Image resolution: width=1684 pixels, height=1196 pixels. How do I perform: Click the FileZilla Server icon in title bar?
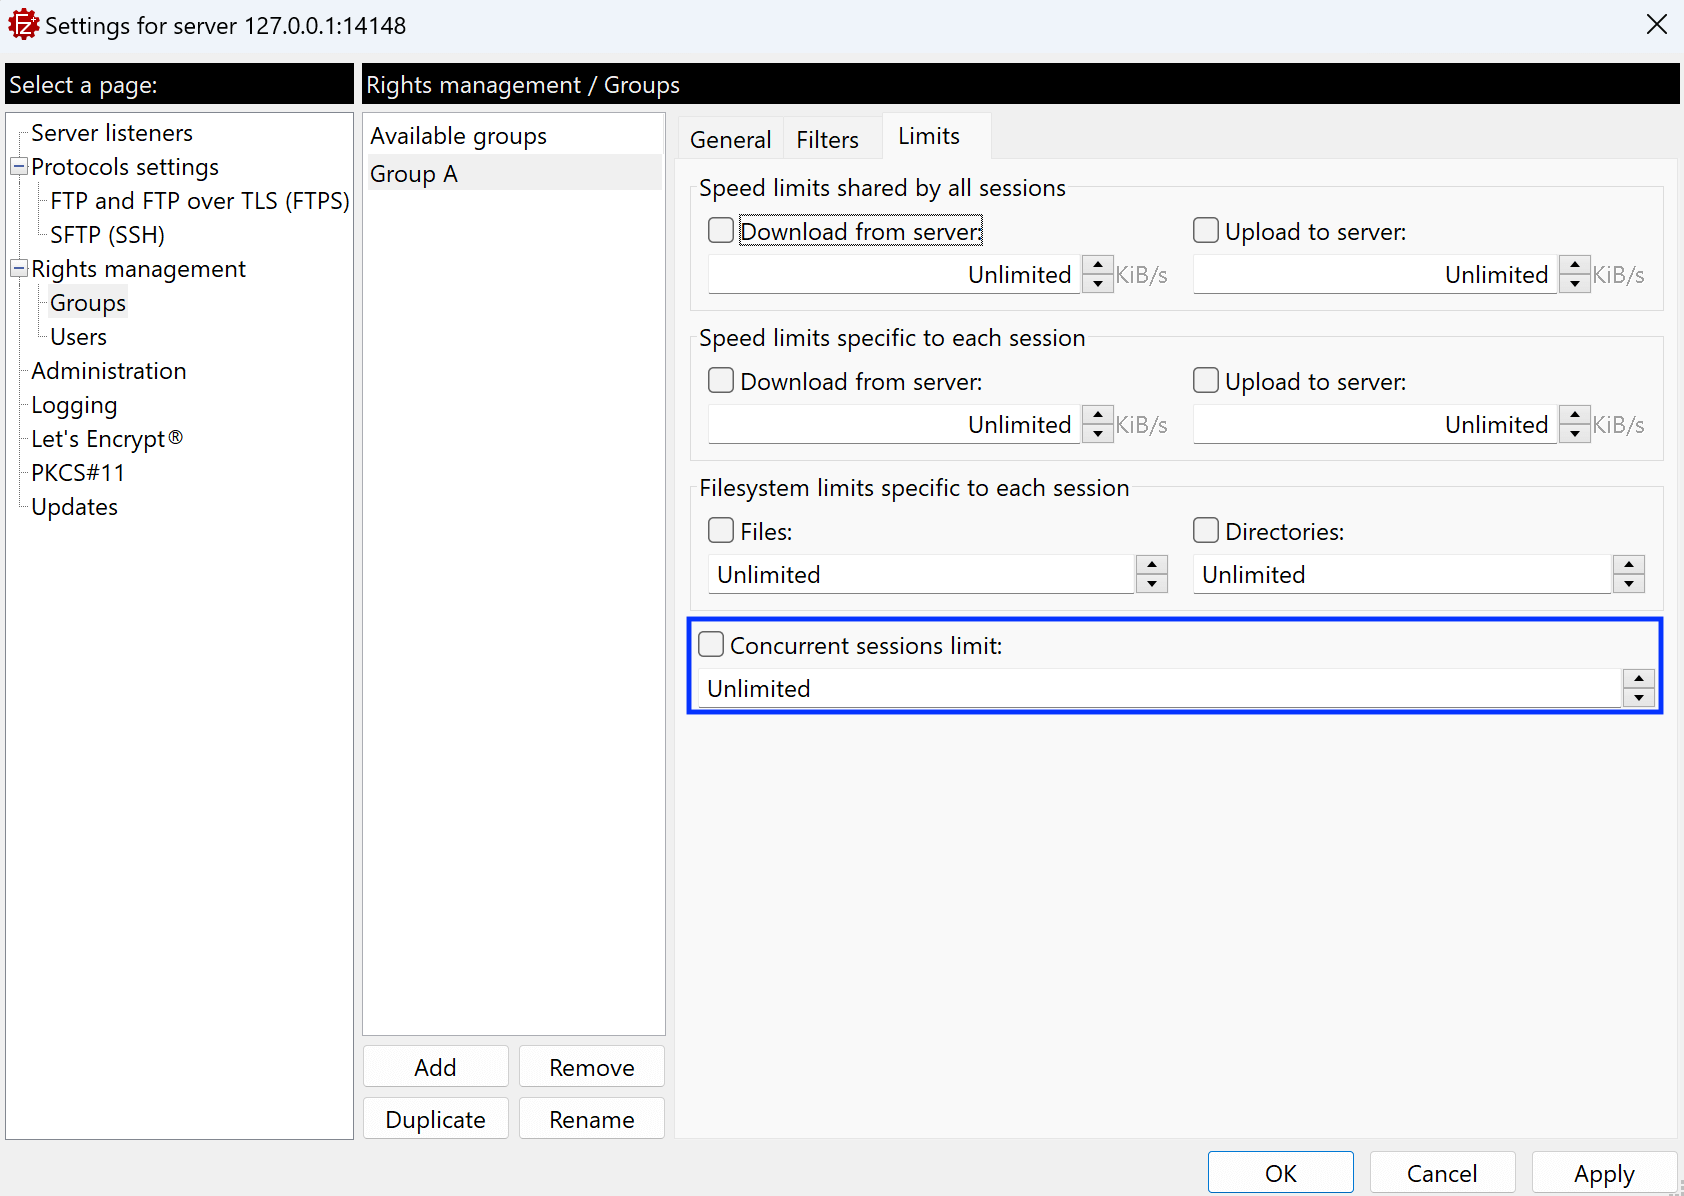click(23, 25)
